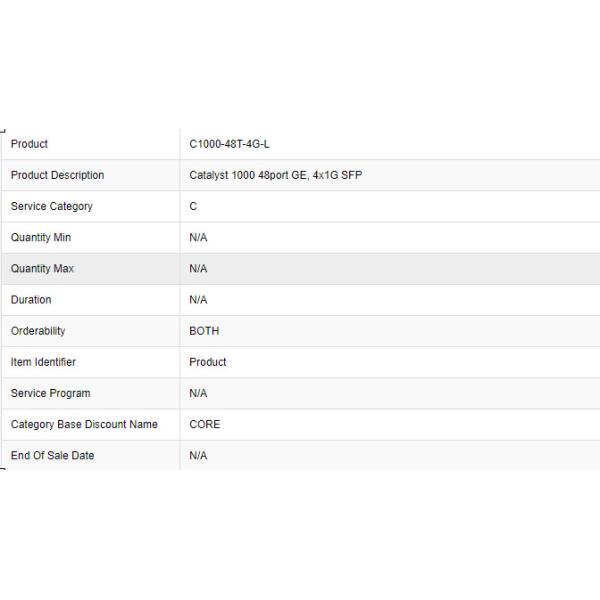Click the Service Program label
Viewport: 600px width, 600px height.
click(50, 393)
